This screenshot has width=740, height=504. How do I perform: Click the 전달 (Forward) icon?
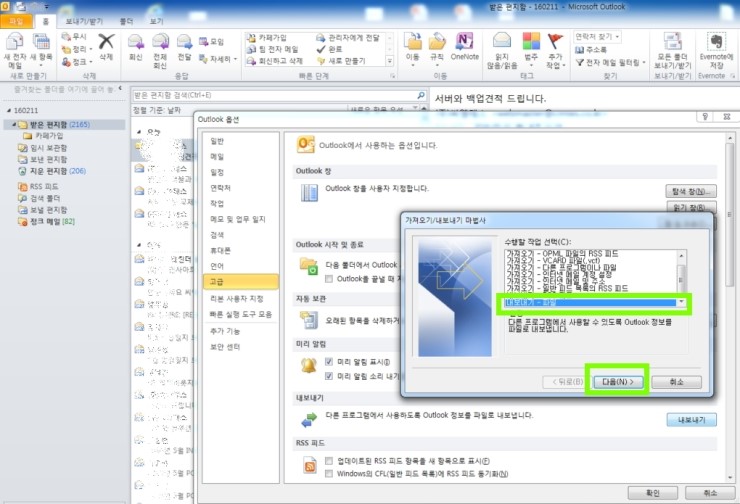click(x=184, y=42)
